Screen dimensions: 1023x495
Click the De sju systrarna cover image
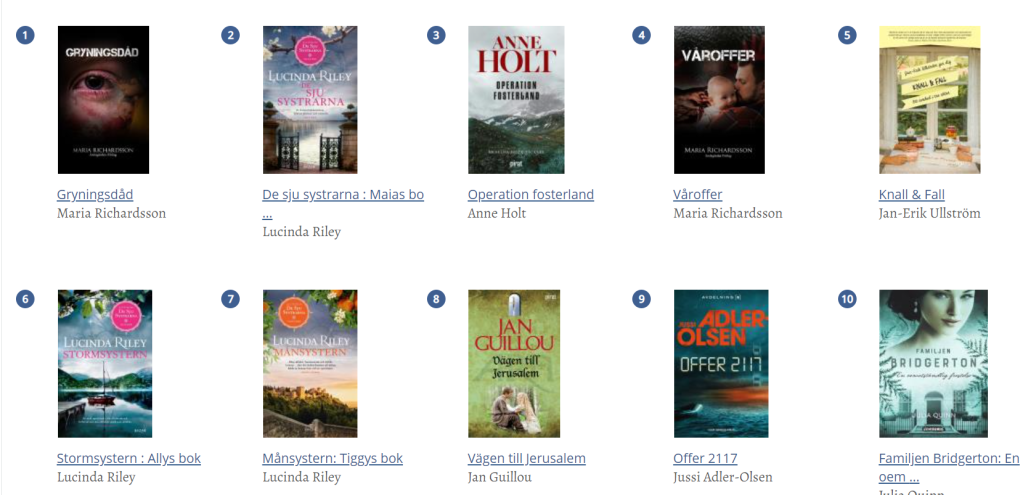tap(310, 100)
